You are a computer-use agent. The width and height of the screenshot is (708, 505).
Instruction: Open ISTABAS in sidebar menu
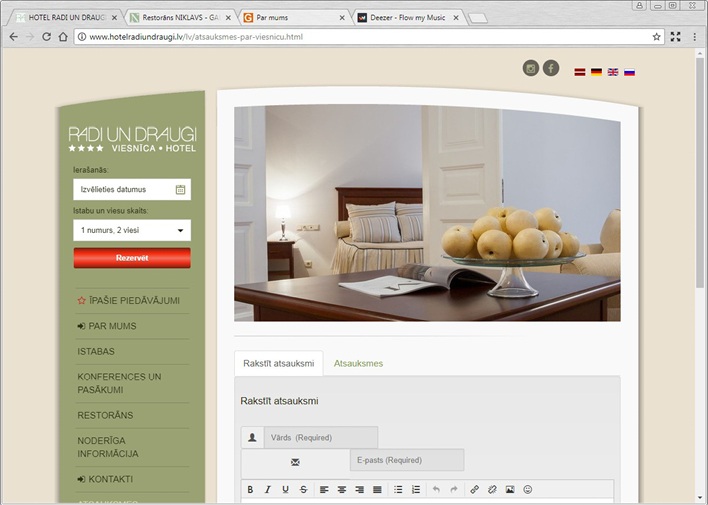pos(96,351)
